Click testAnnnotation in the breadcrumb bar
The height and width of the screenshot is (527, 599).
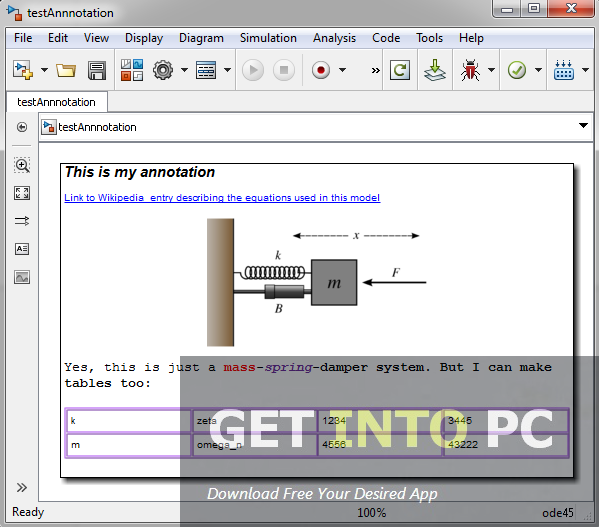click(97, 127)
